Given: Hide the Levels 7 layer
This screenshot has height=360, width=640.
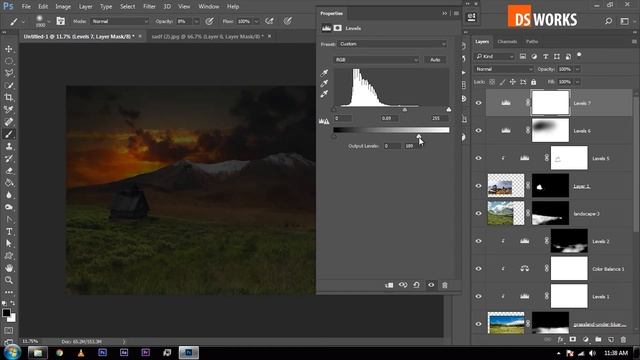Looking at the screenshot, I should [x=478, y=103].
